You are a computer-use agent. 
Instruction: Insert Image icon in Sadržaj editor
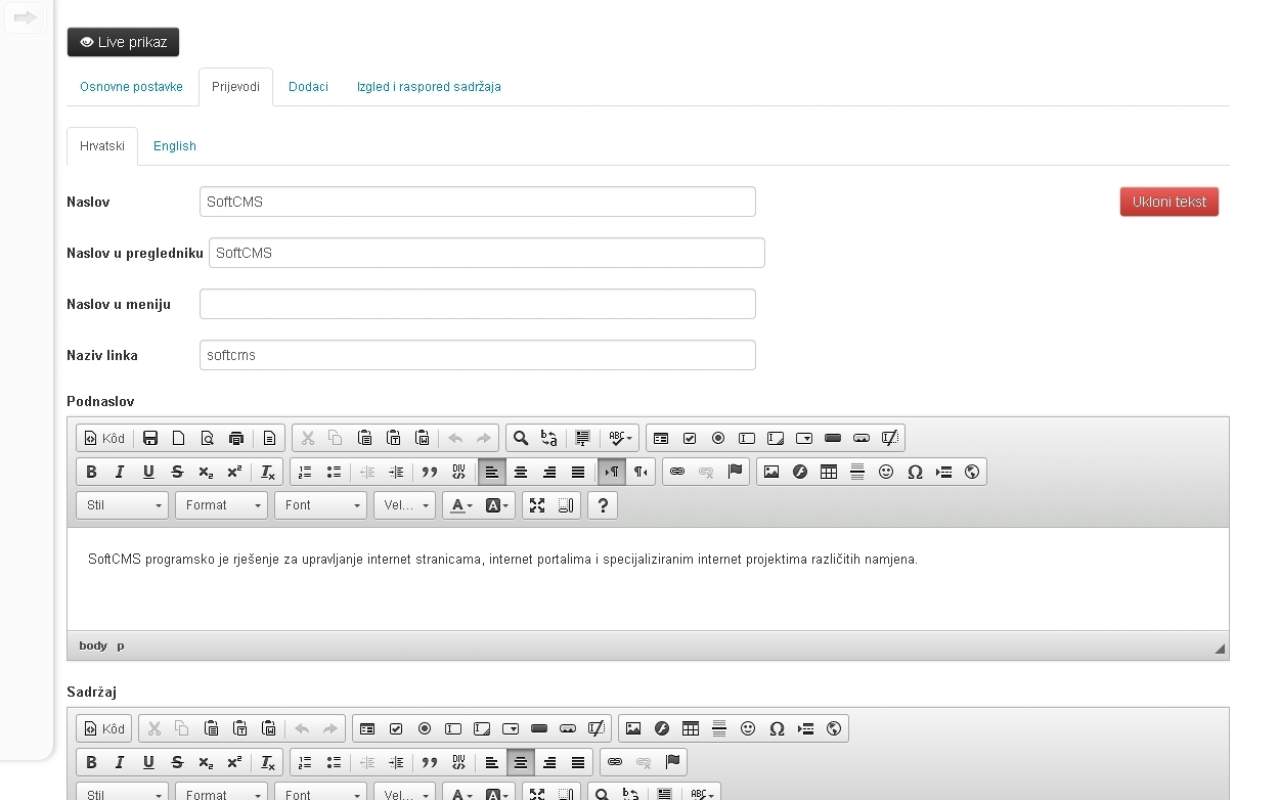[x=633, y=728]
